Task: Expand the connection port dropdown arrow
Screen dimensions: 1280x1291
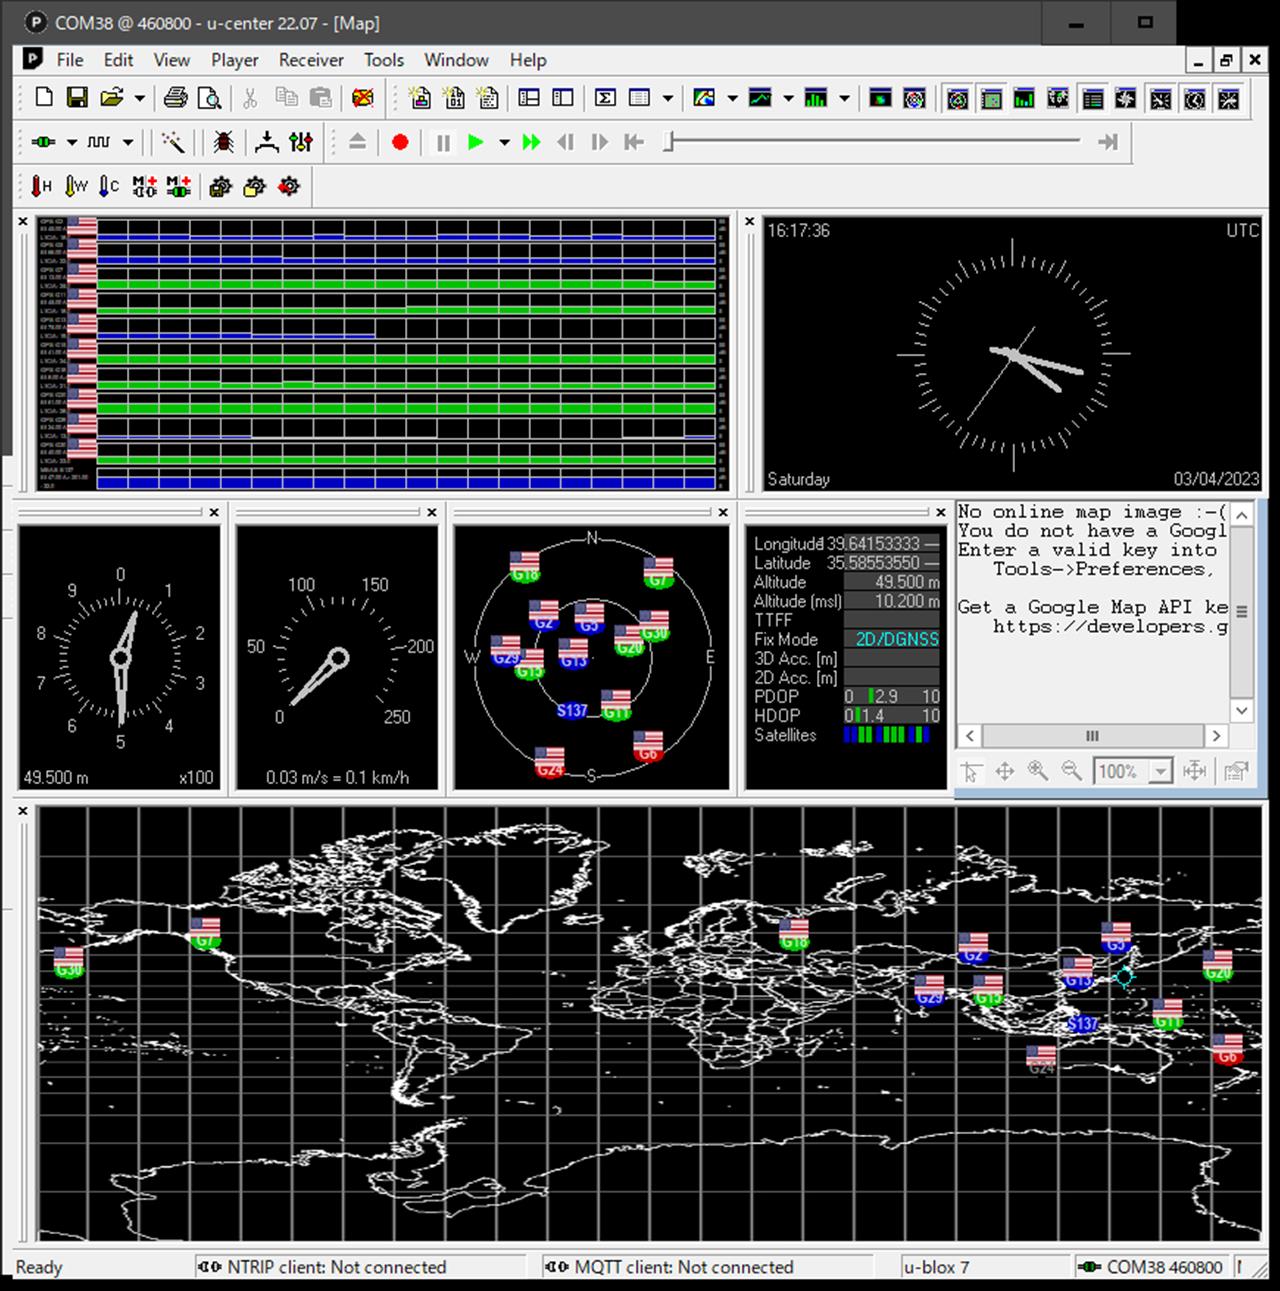Action: pyautogui.click(x=72, y=143)
